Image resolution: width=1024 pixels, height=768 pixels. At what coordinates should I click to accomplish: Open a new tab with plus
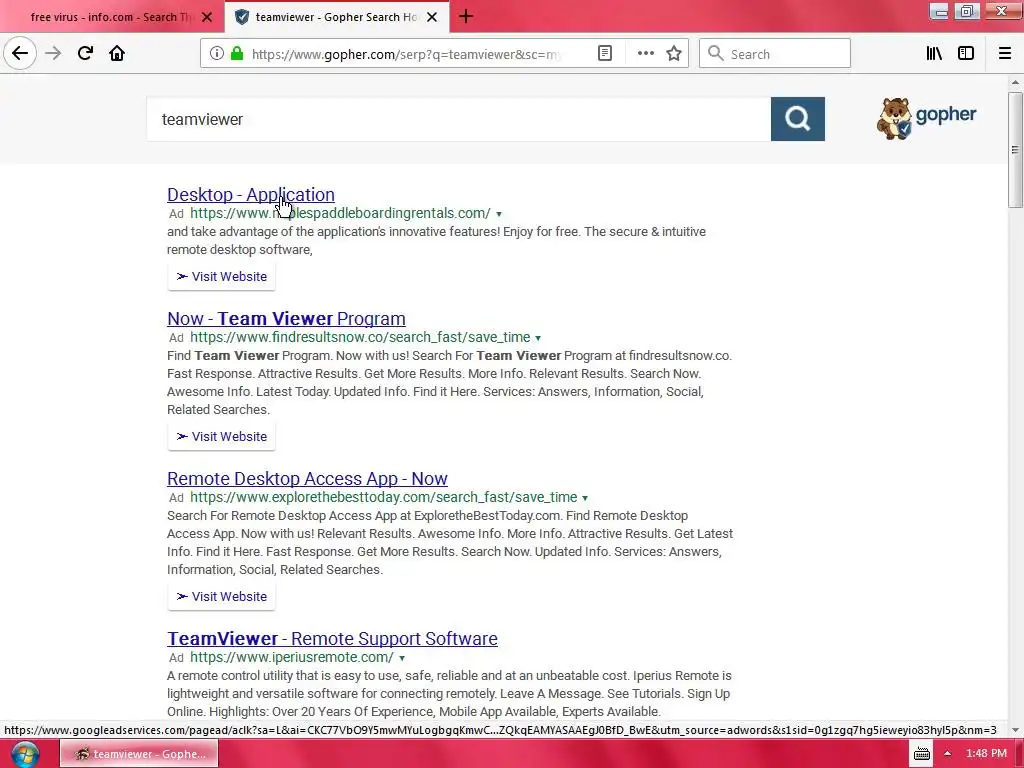[x=466, y=16]
